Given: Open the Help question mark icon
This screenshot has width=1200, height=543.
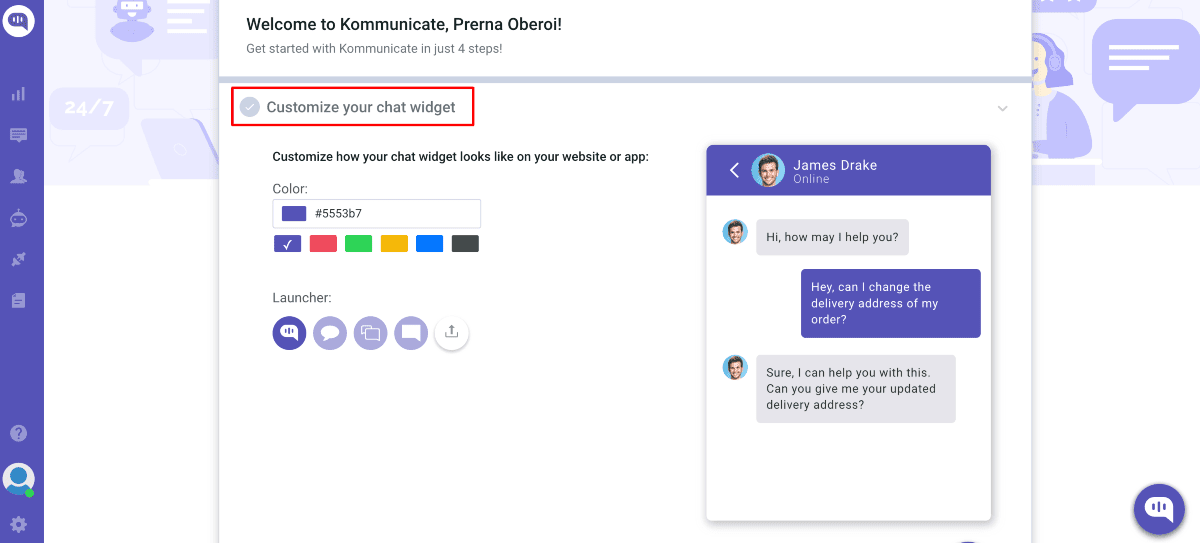Looking at the screenshot, I should pos(18,433).
